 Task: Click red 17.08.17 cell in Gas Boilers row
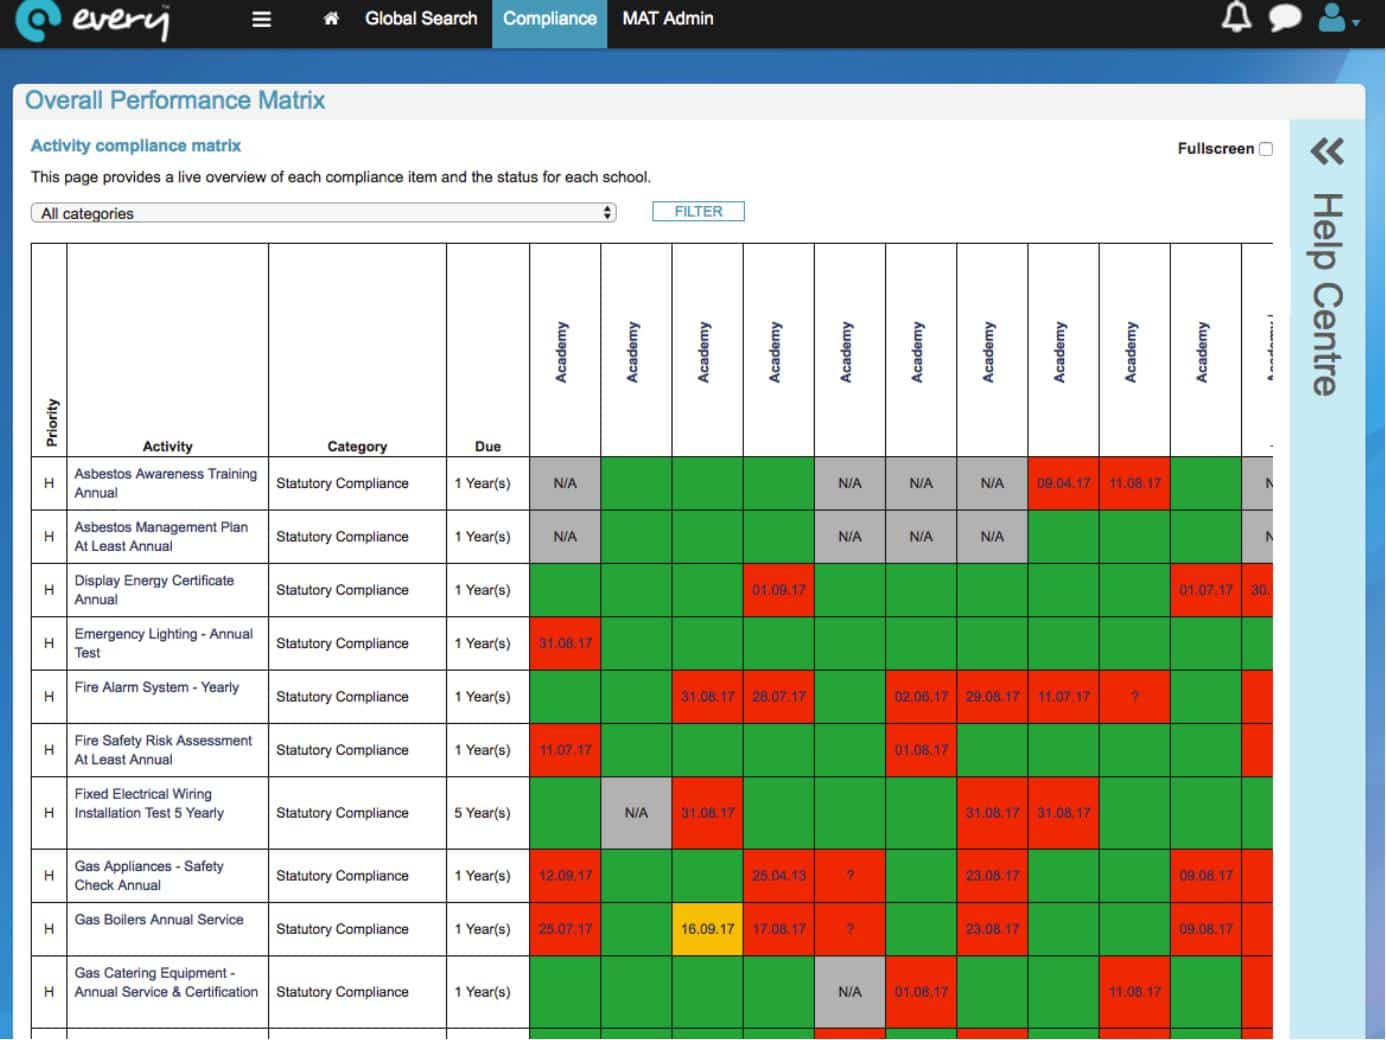tap(778, 929)
